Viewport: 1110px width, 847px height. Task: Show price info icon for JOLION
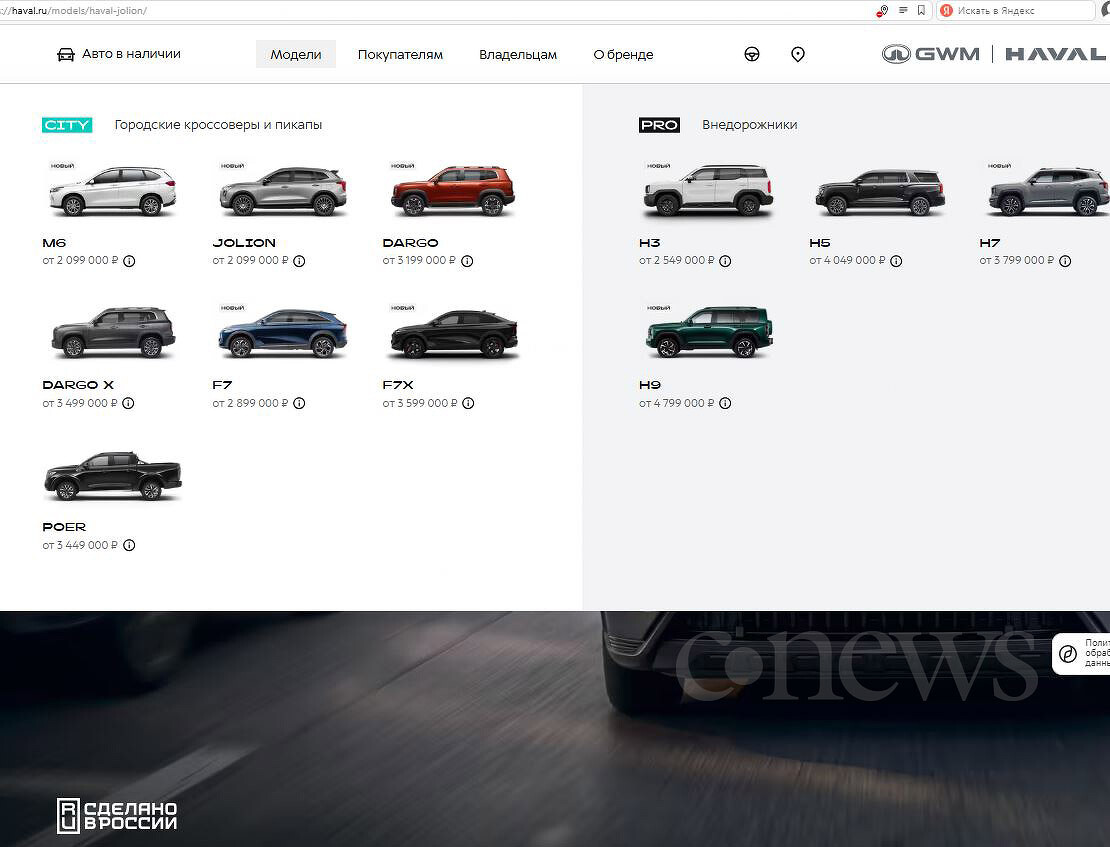[299, 261]
